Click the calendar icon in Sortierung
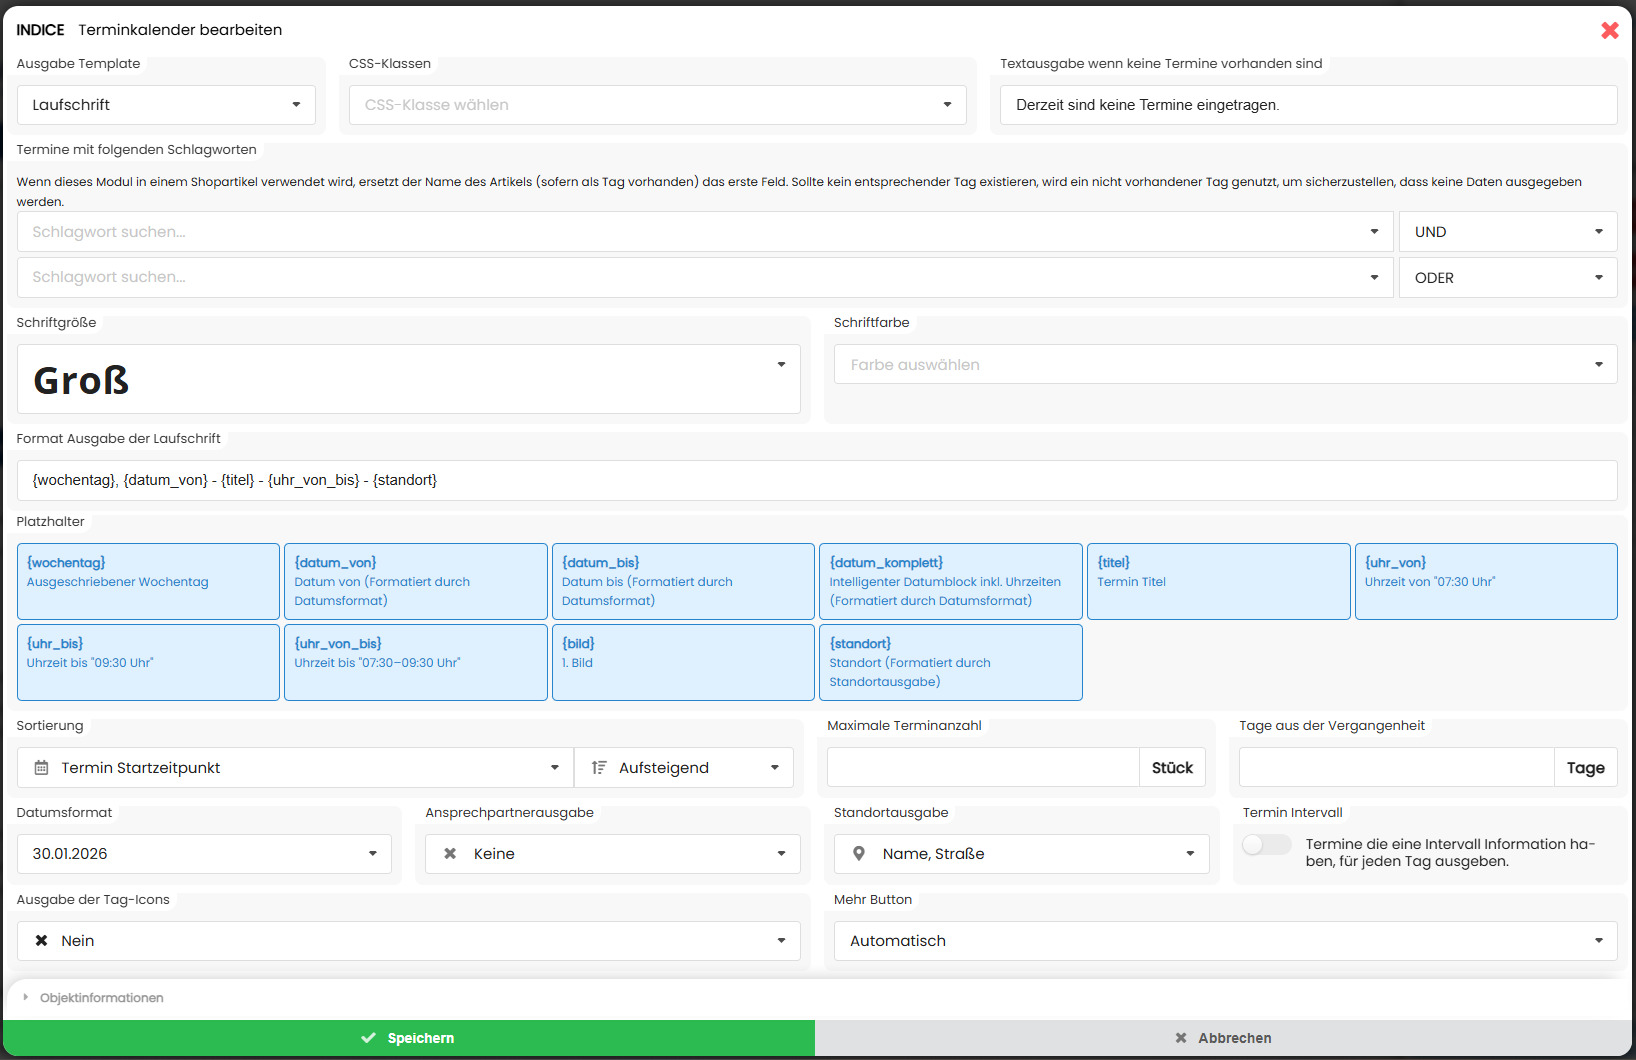Viewport: 1636px width, 1060px height. 41,768
